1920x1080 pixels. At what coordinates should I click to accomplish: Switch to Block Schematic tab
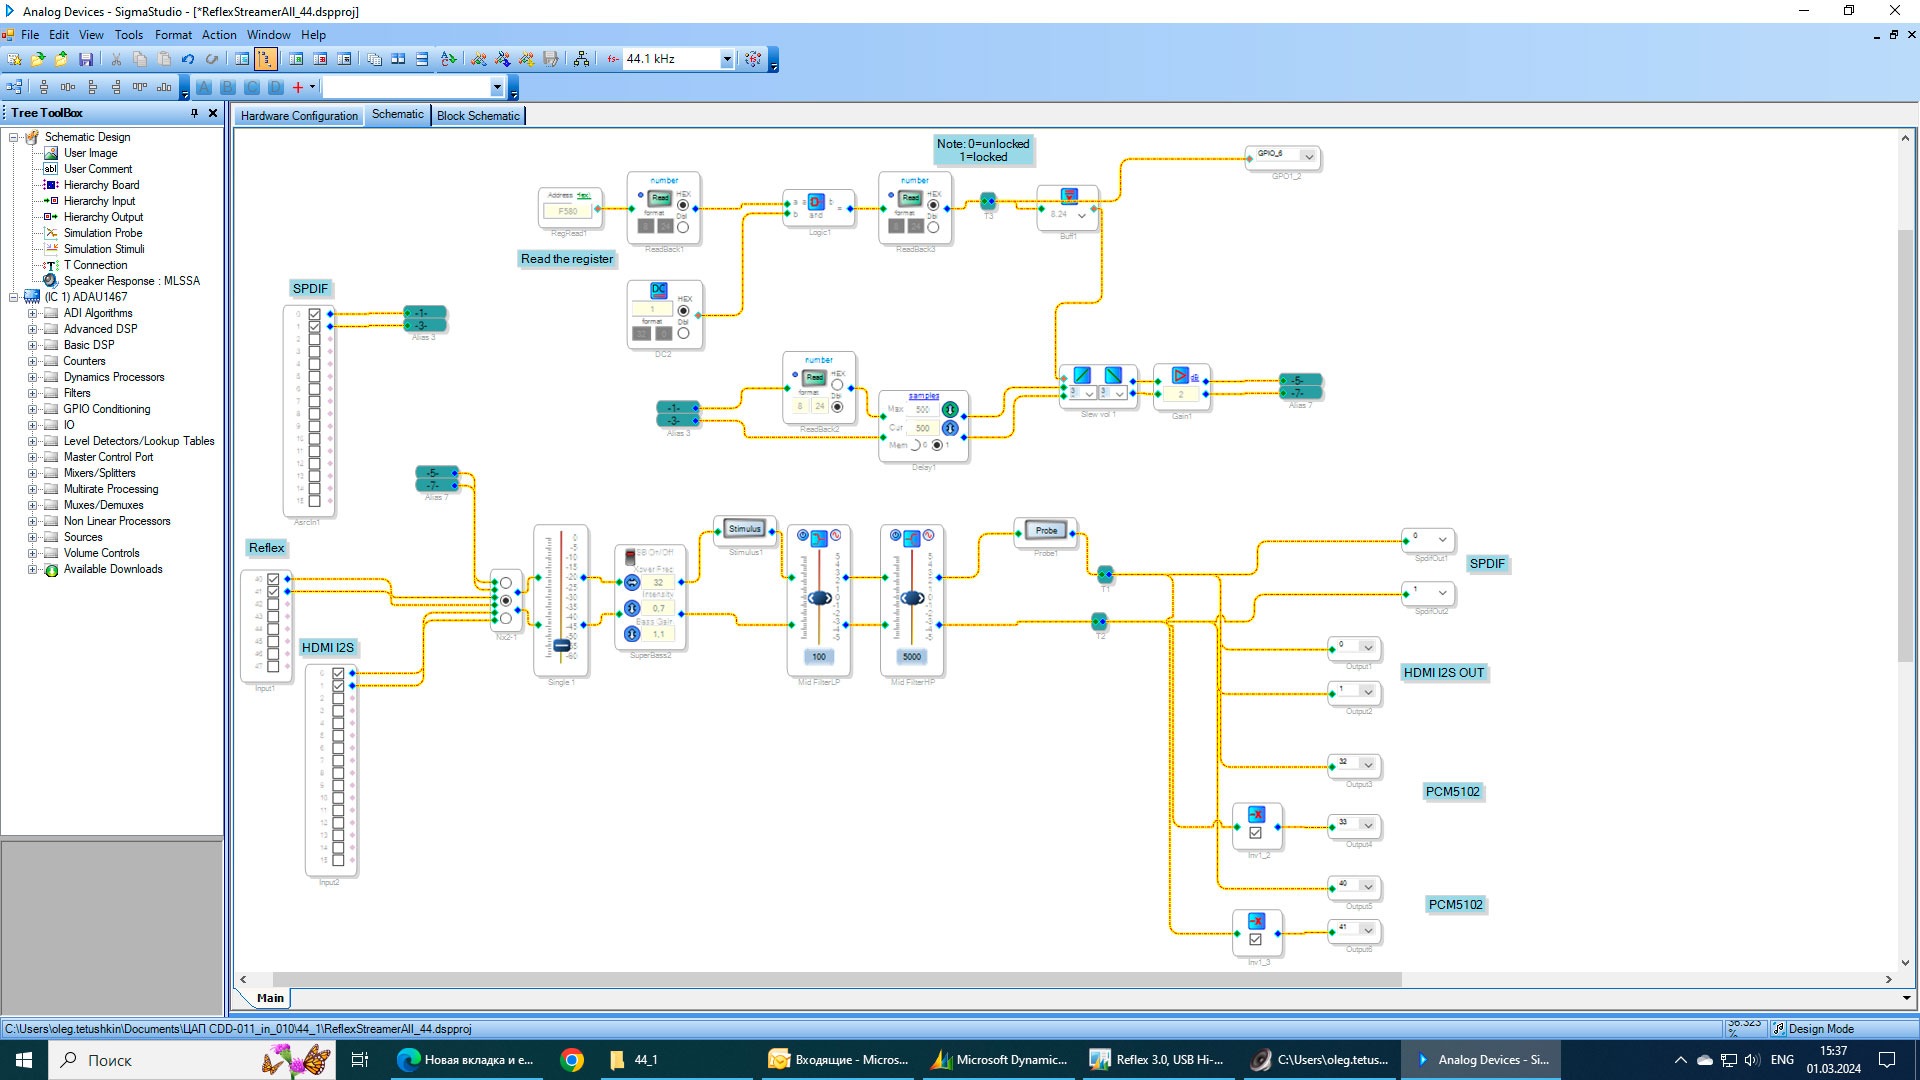click(478, 116)
